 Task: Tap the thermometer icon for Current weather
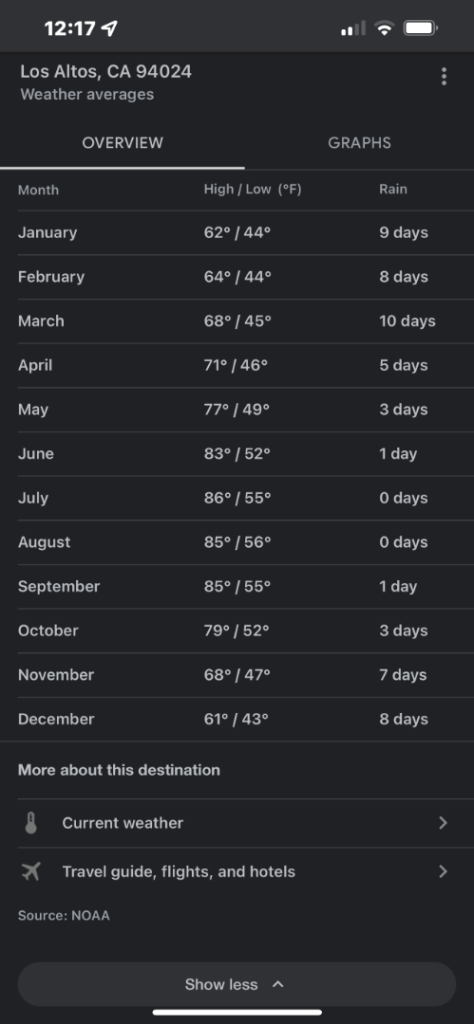pyautogui.click(x=31, y=823)
